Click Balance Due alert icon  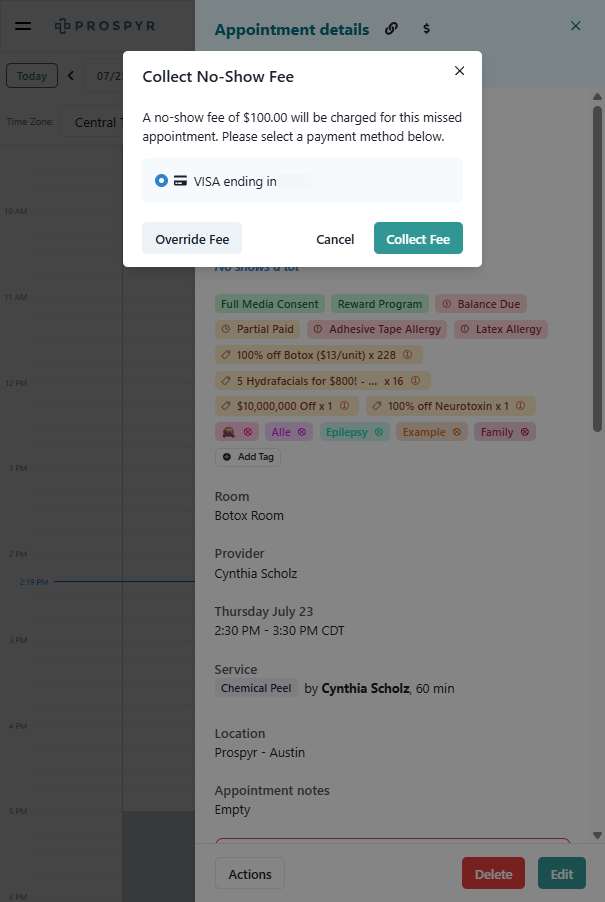(x=447, y=304)
